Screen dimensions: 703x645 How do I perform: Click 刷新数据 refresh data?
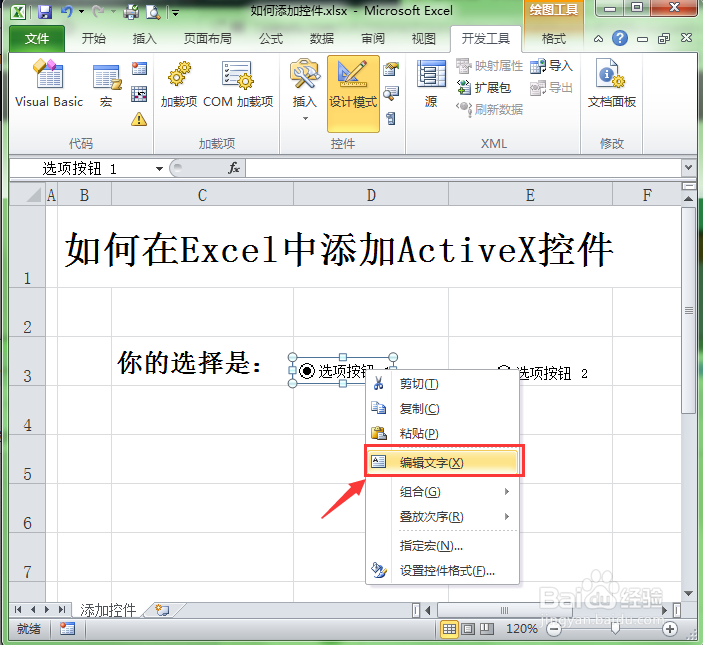click(490, 109)
